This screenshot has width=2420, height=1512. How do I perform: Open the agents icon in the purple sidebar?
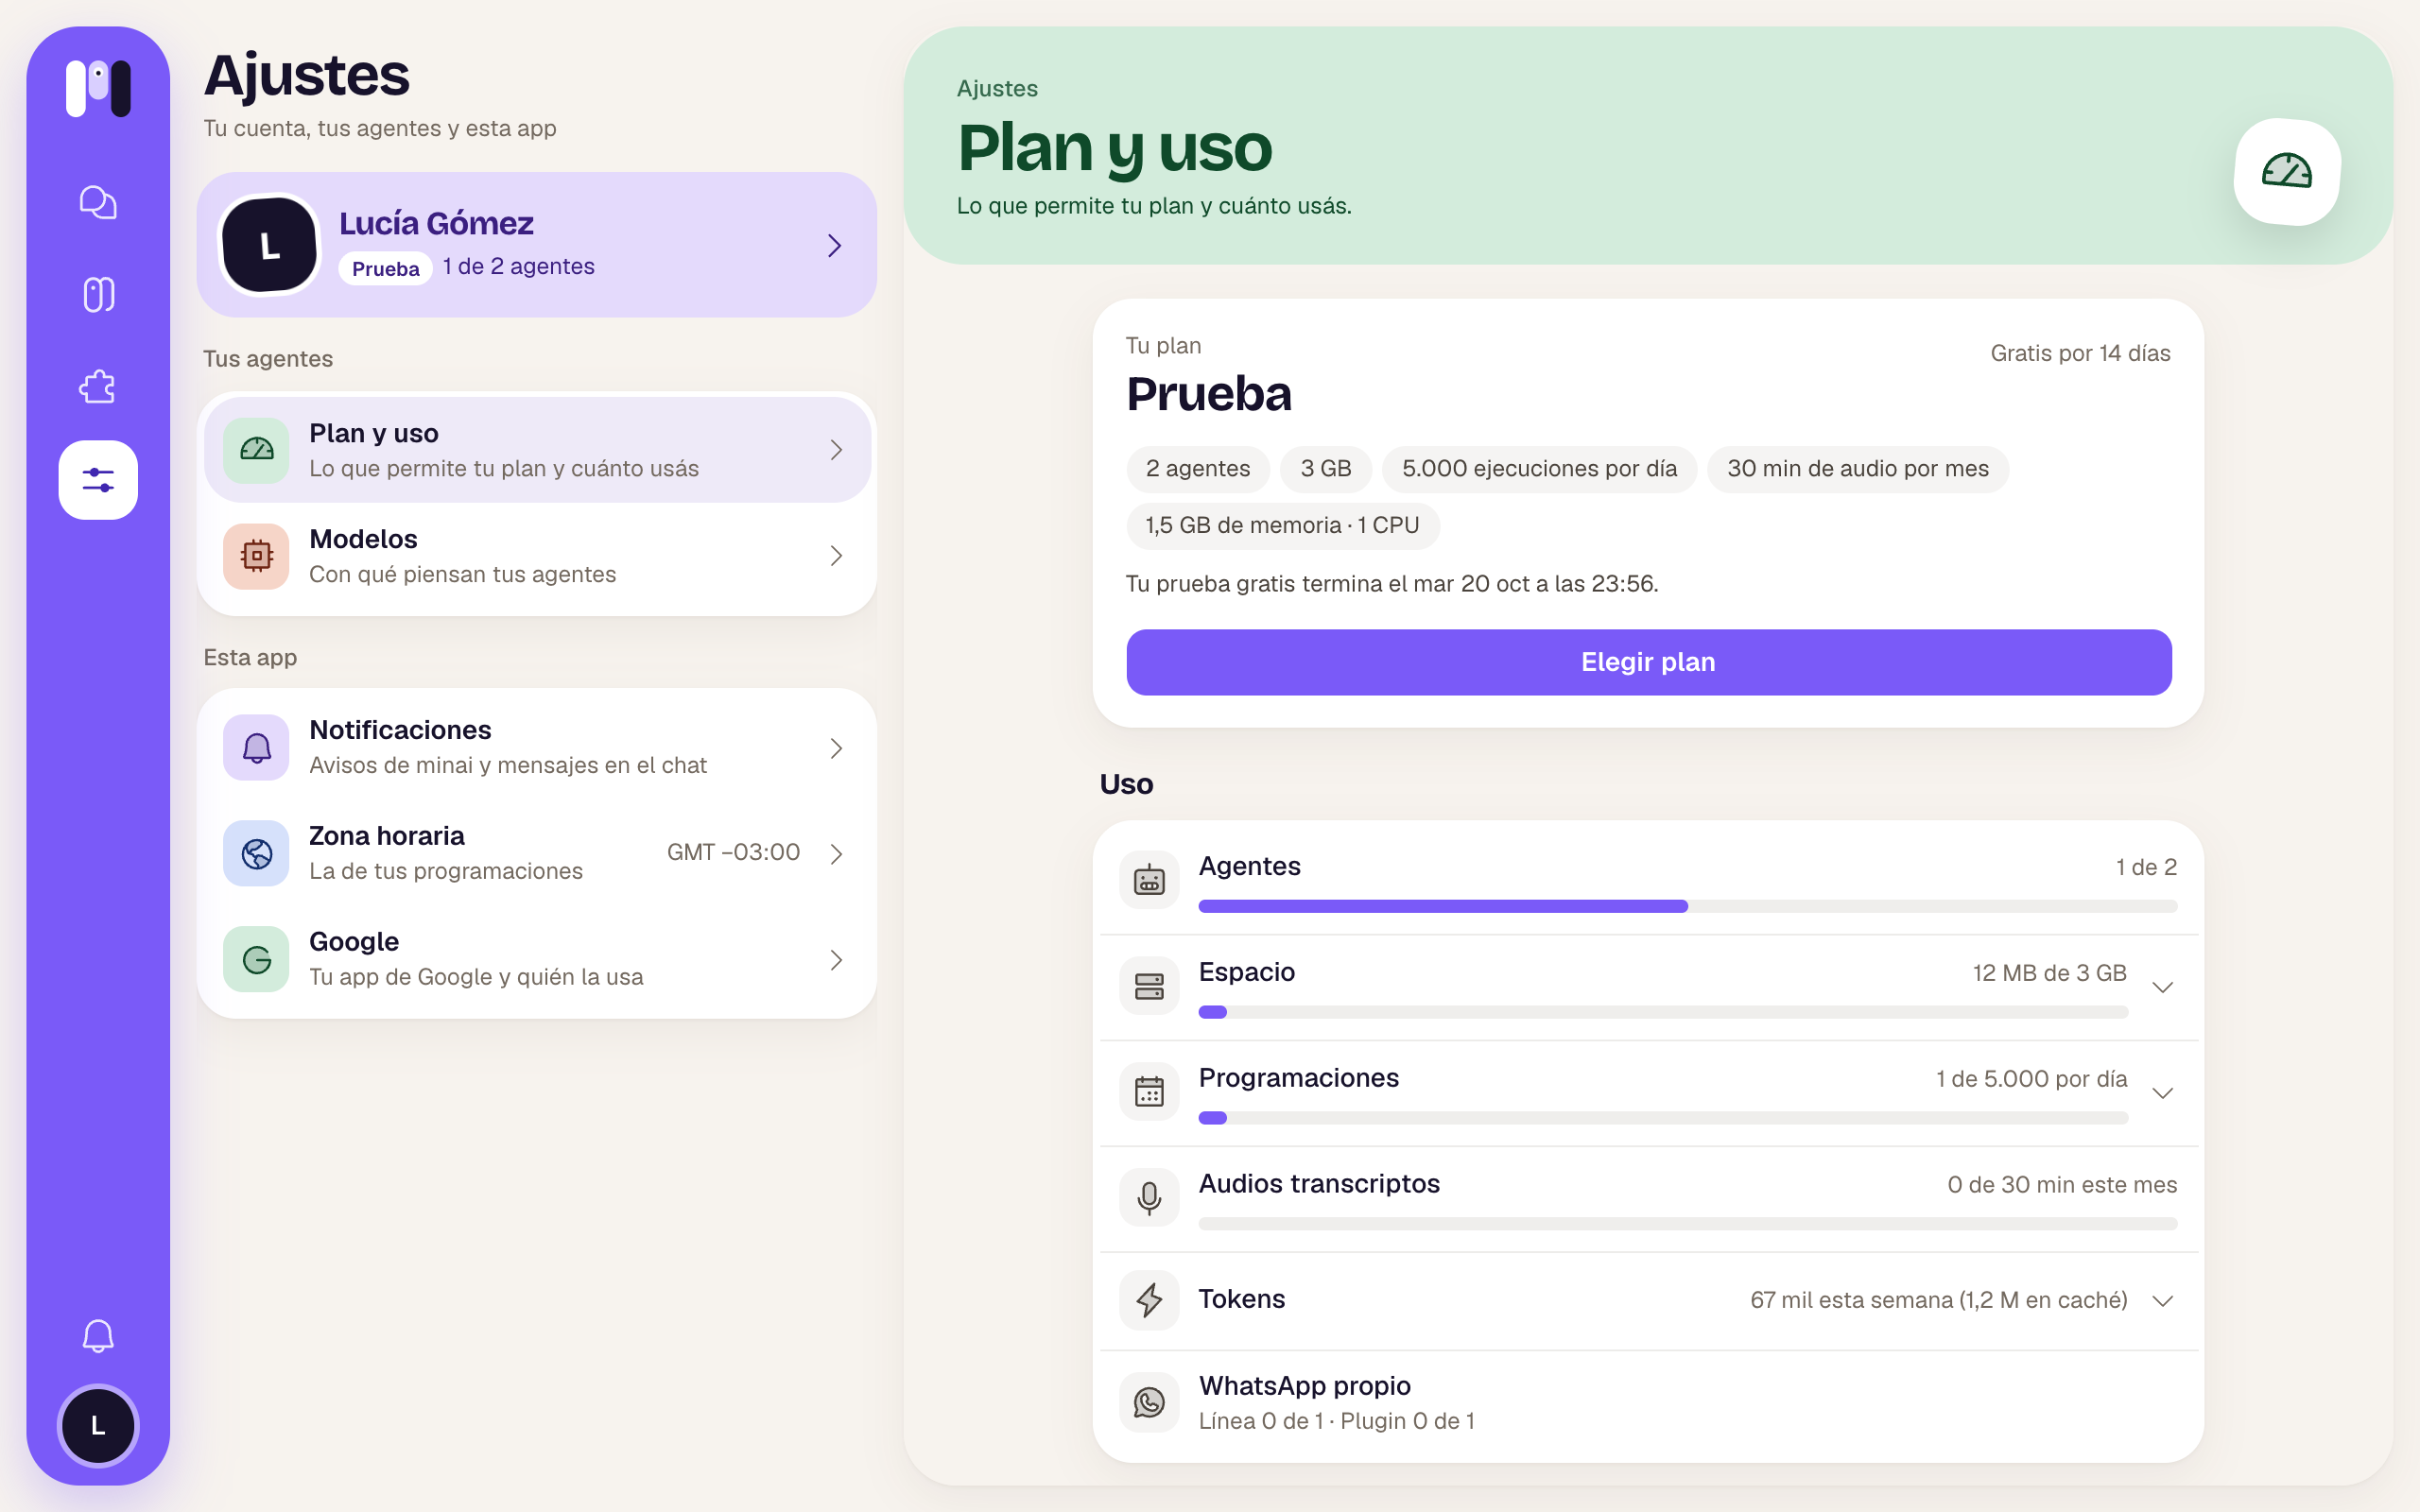click(98, 294)
